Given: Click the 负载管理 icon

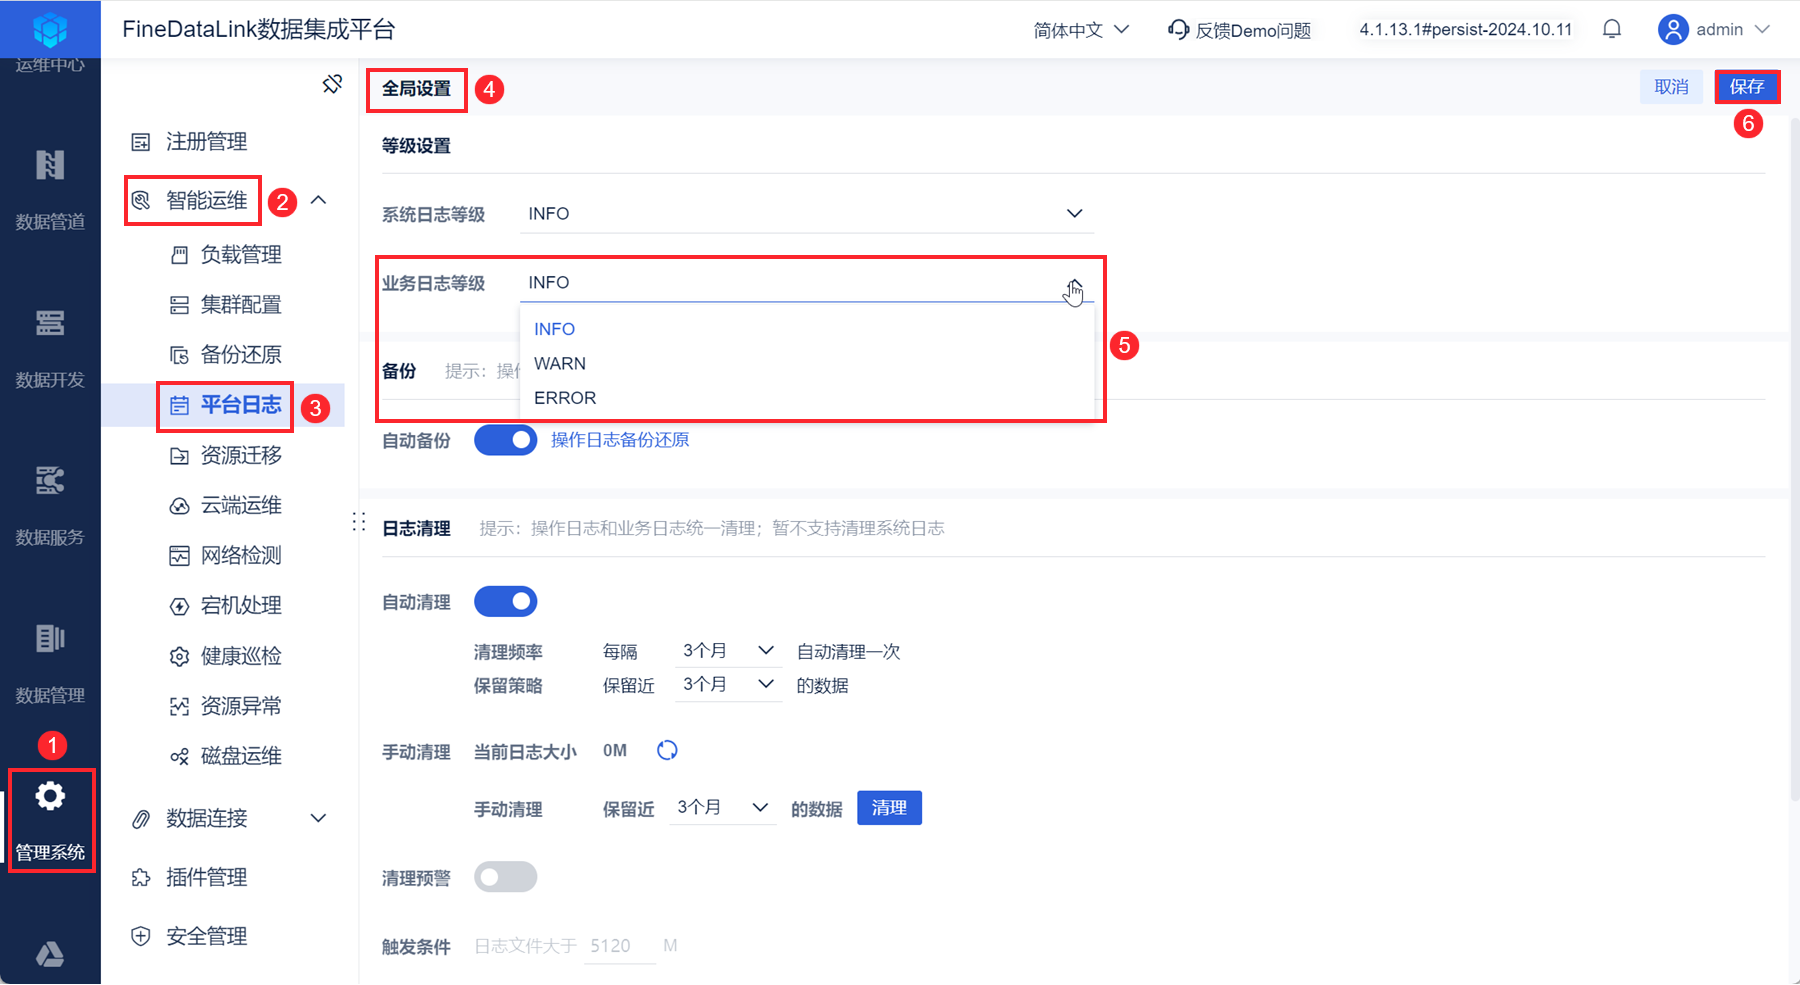Looking at the screenshot, I should (179, 255).
